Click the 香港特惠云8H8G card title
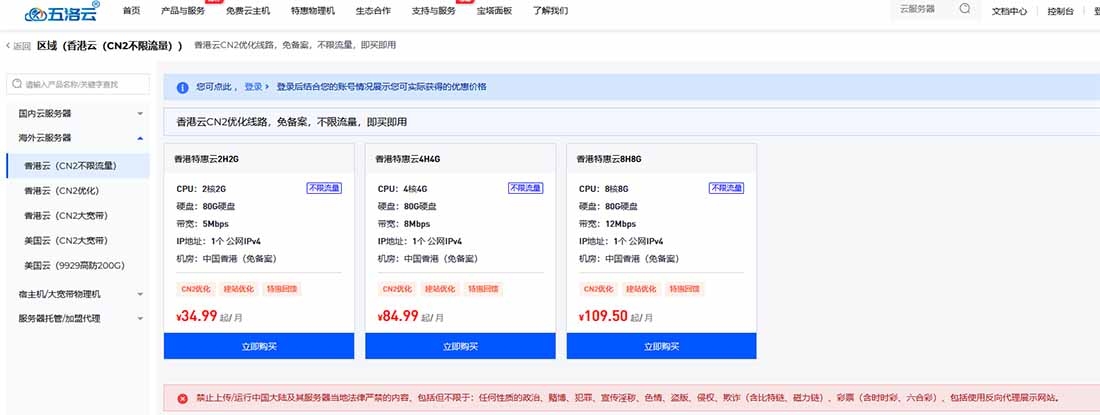Screen dimensions: 1100x415 [609, 159]
